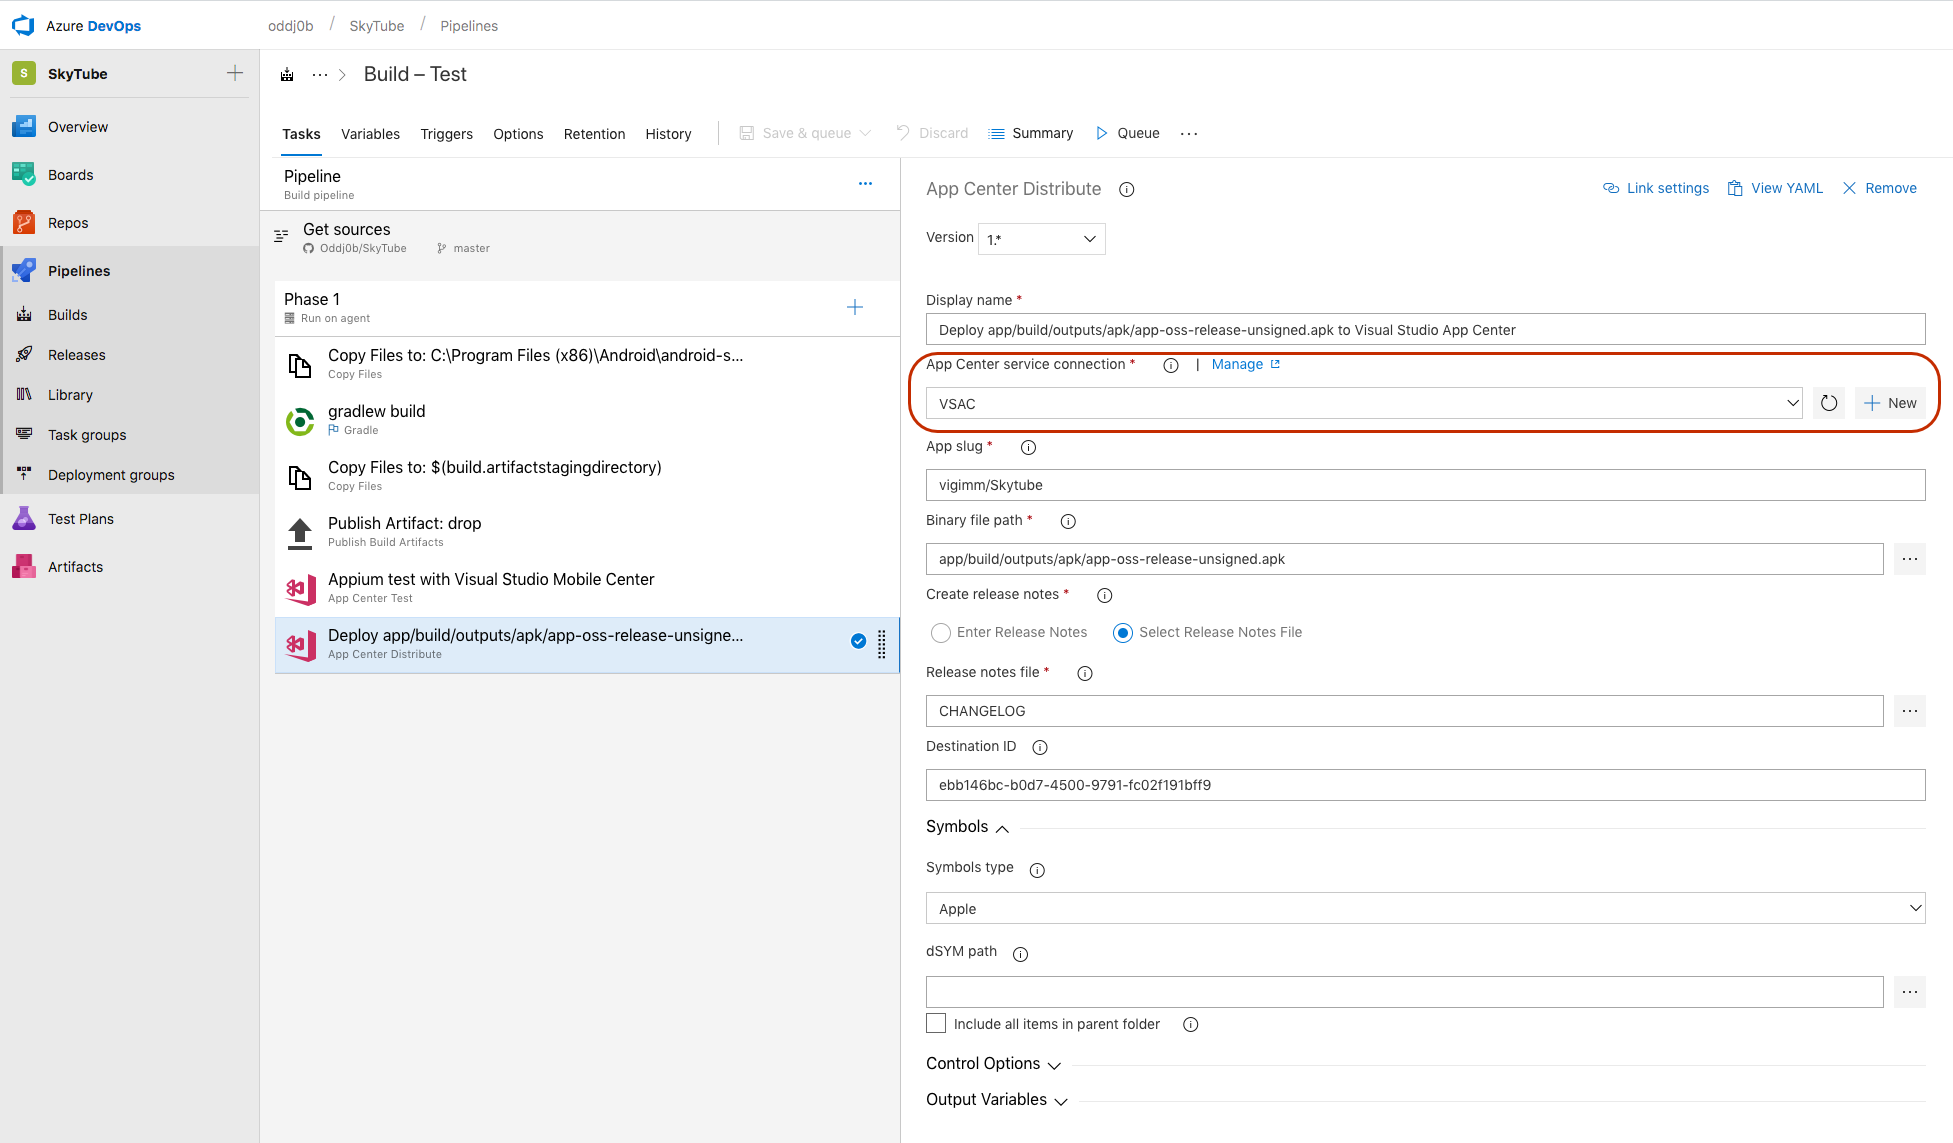Viewport: 1953px width, 1143px height.
Task: Open the Triggers tab
Action: pos(447,132)
